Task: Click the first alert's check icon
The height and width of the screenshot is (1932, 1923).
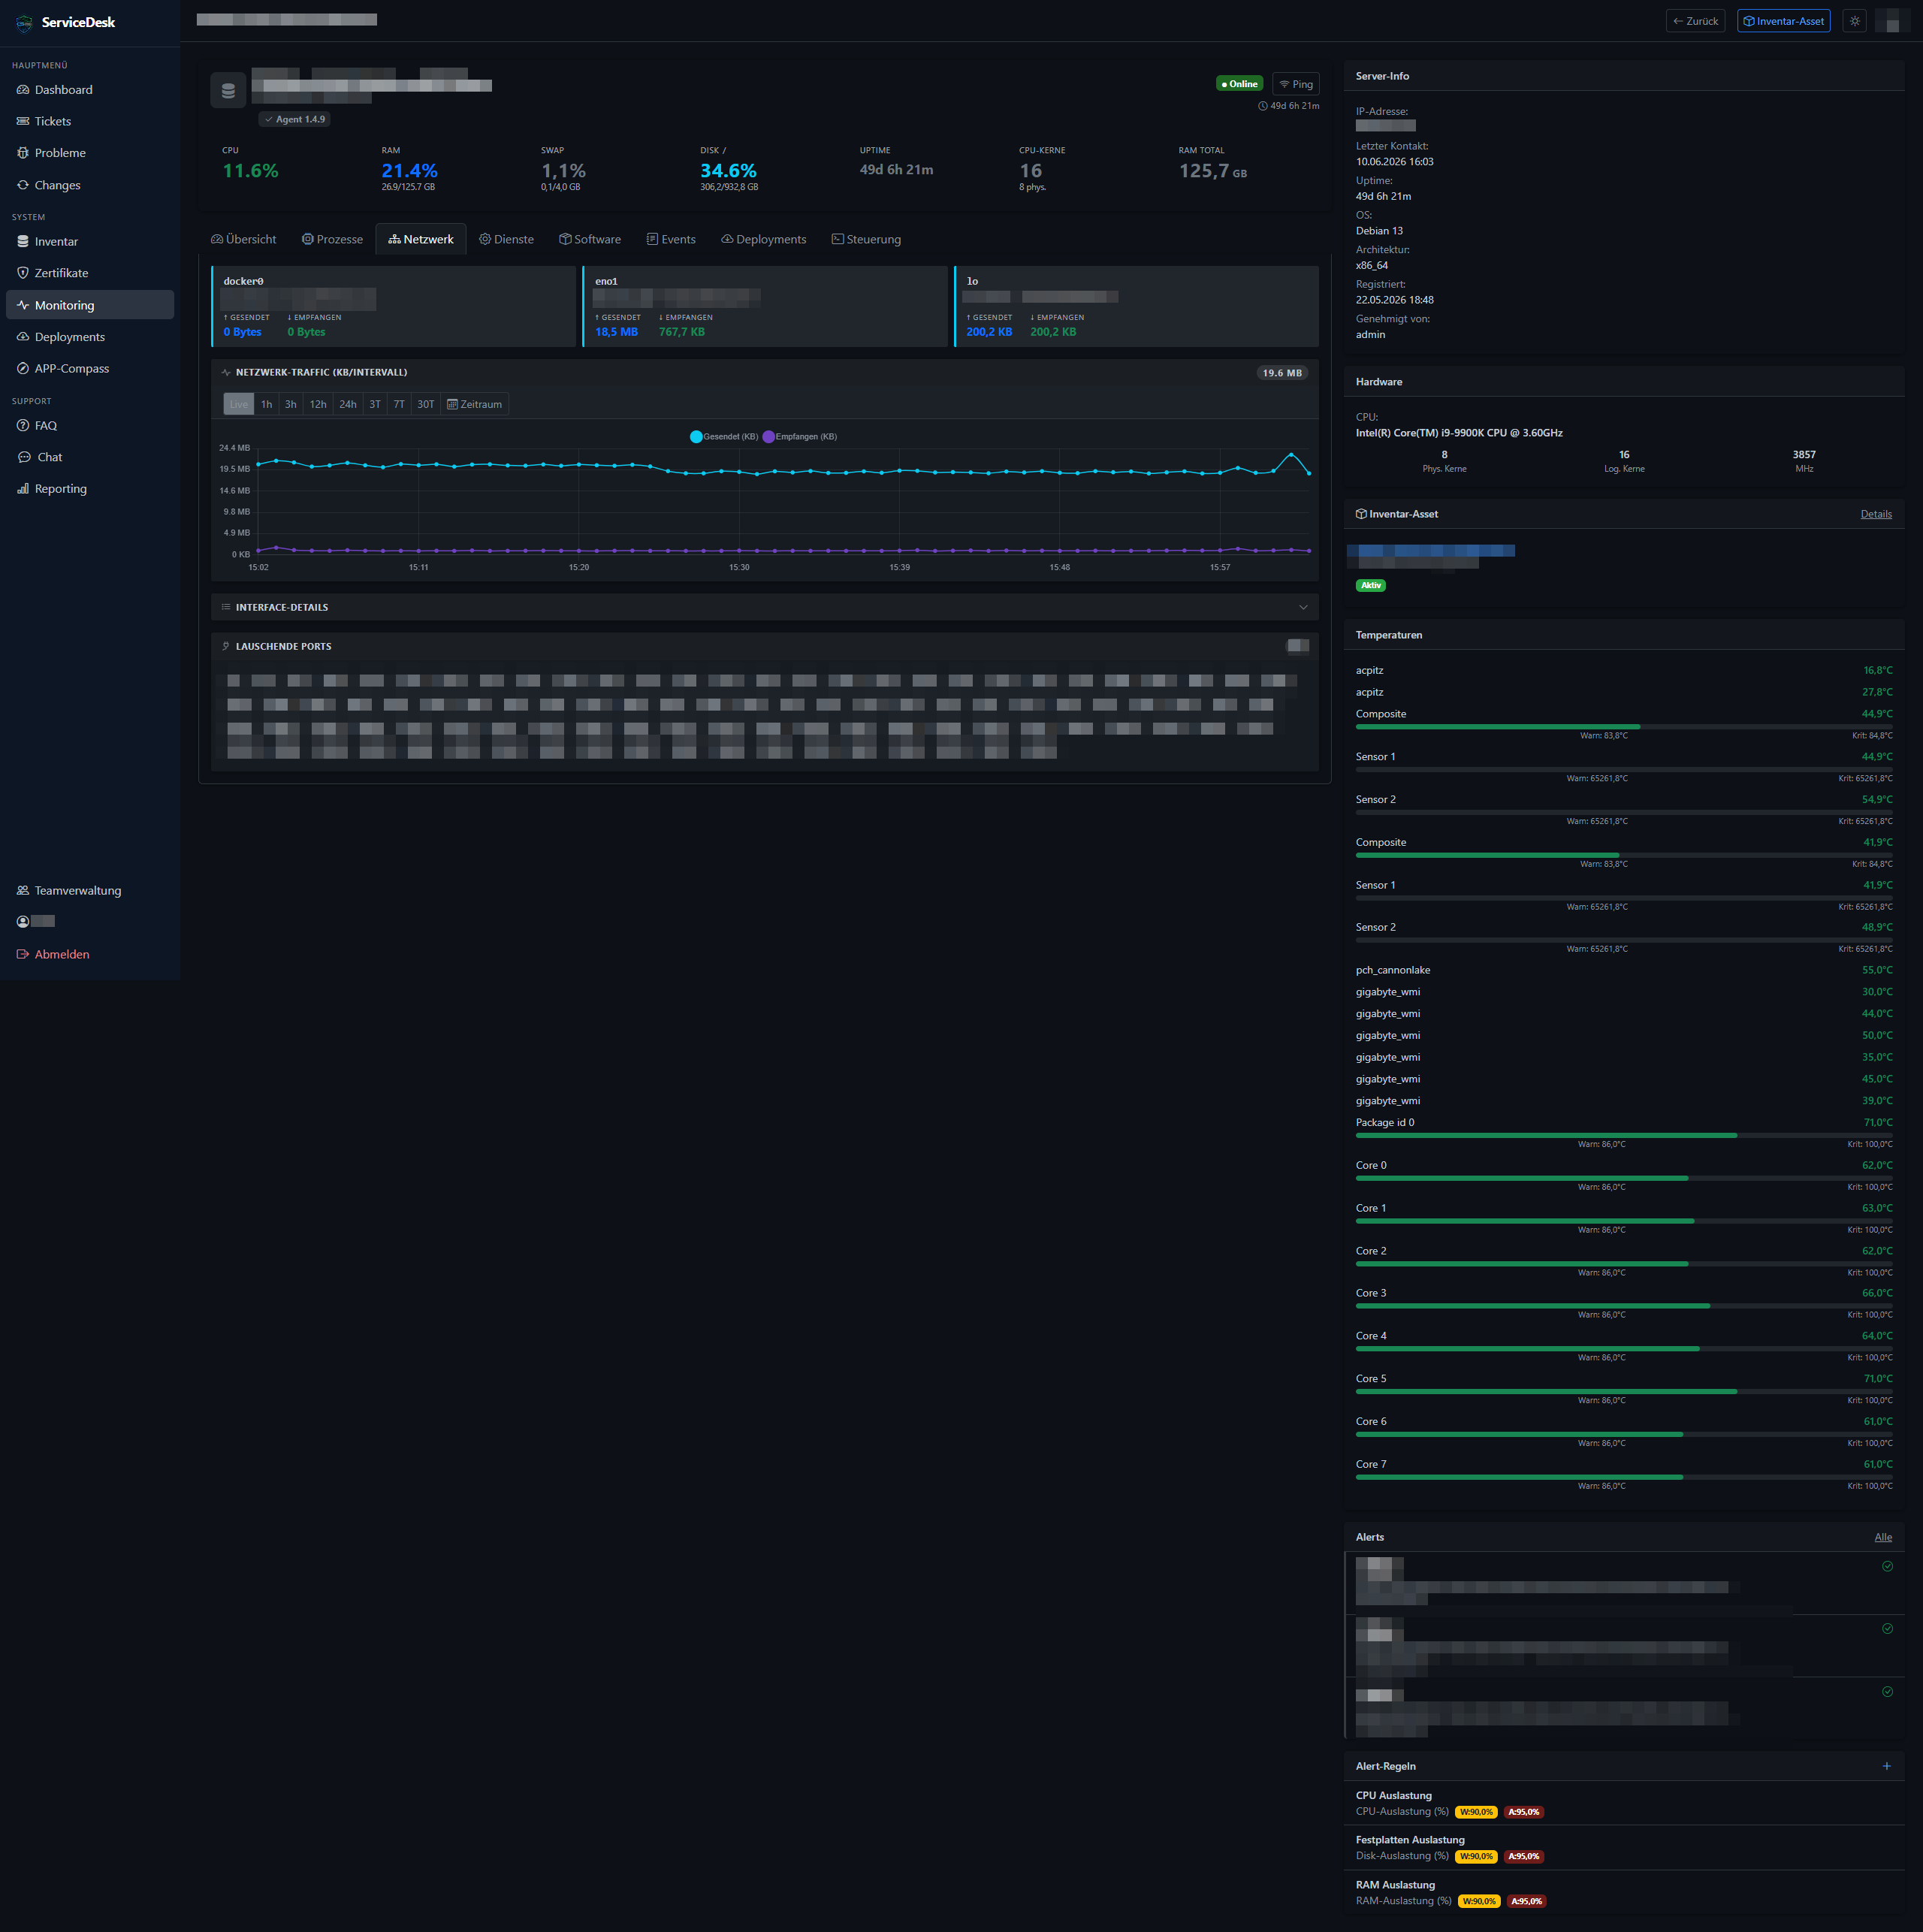Action: [1887, 1567]
